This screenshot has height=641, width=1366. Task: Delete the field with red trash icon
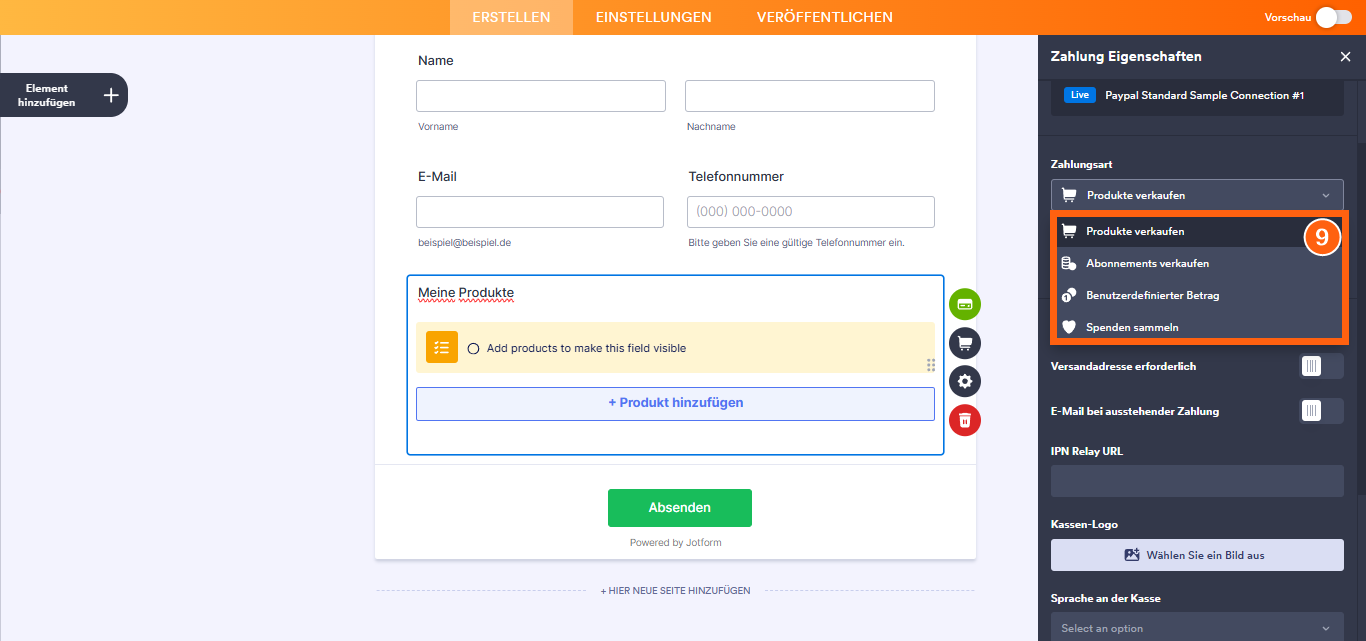(x=965, y=420)
